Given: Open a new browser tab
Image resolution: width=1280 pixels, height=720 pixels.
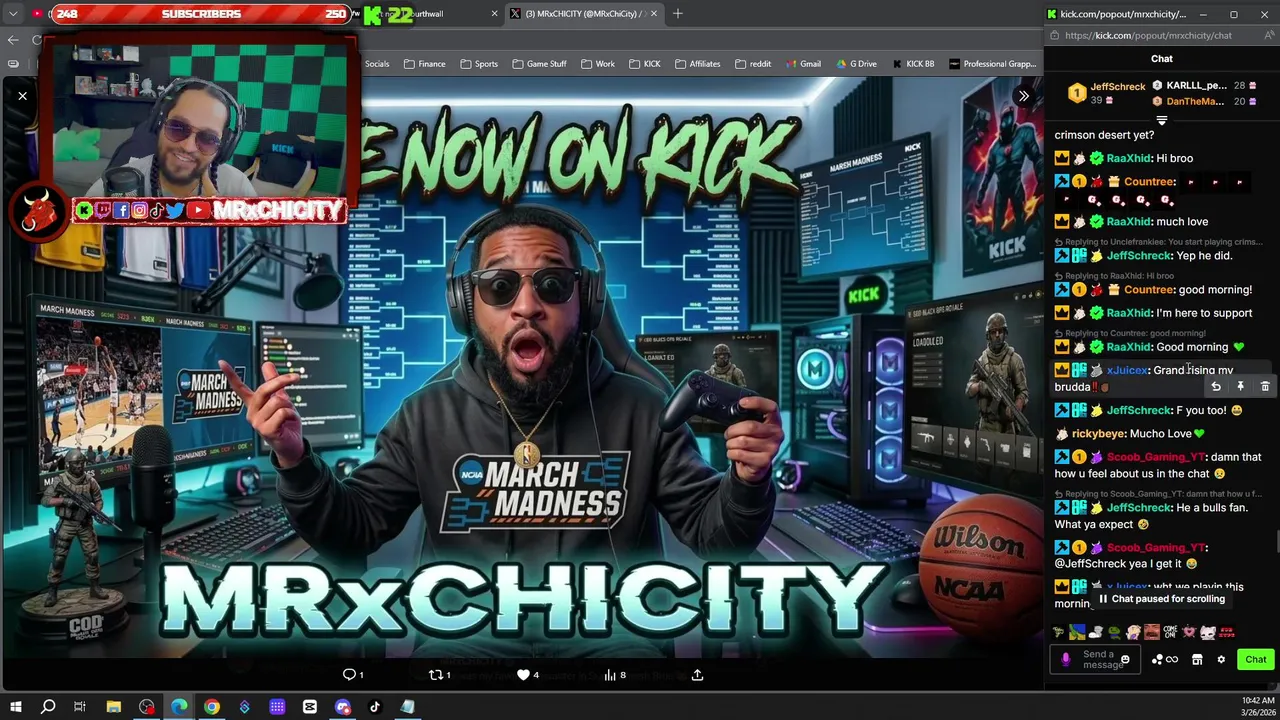Looking at the screenshot, I should point(678,14).
